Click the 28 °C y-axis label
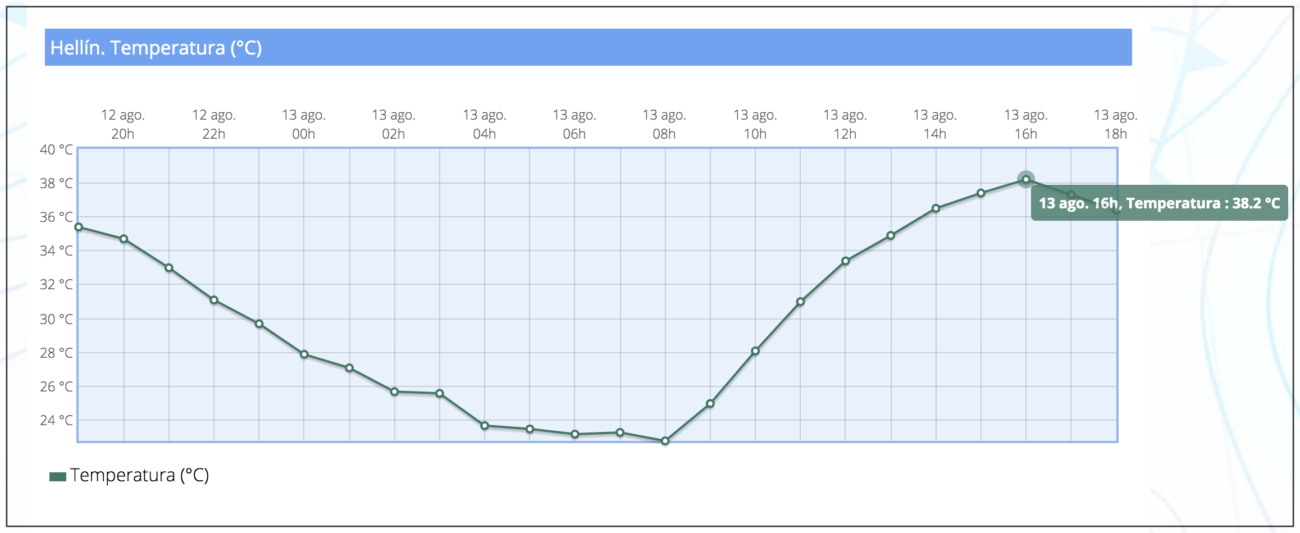 click(56, 353)
